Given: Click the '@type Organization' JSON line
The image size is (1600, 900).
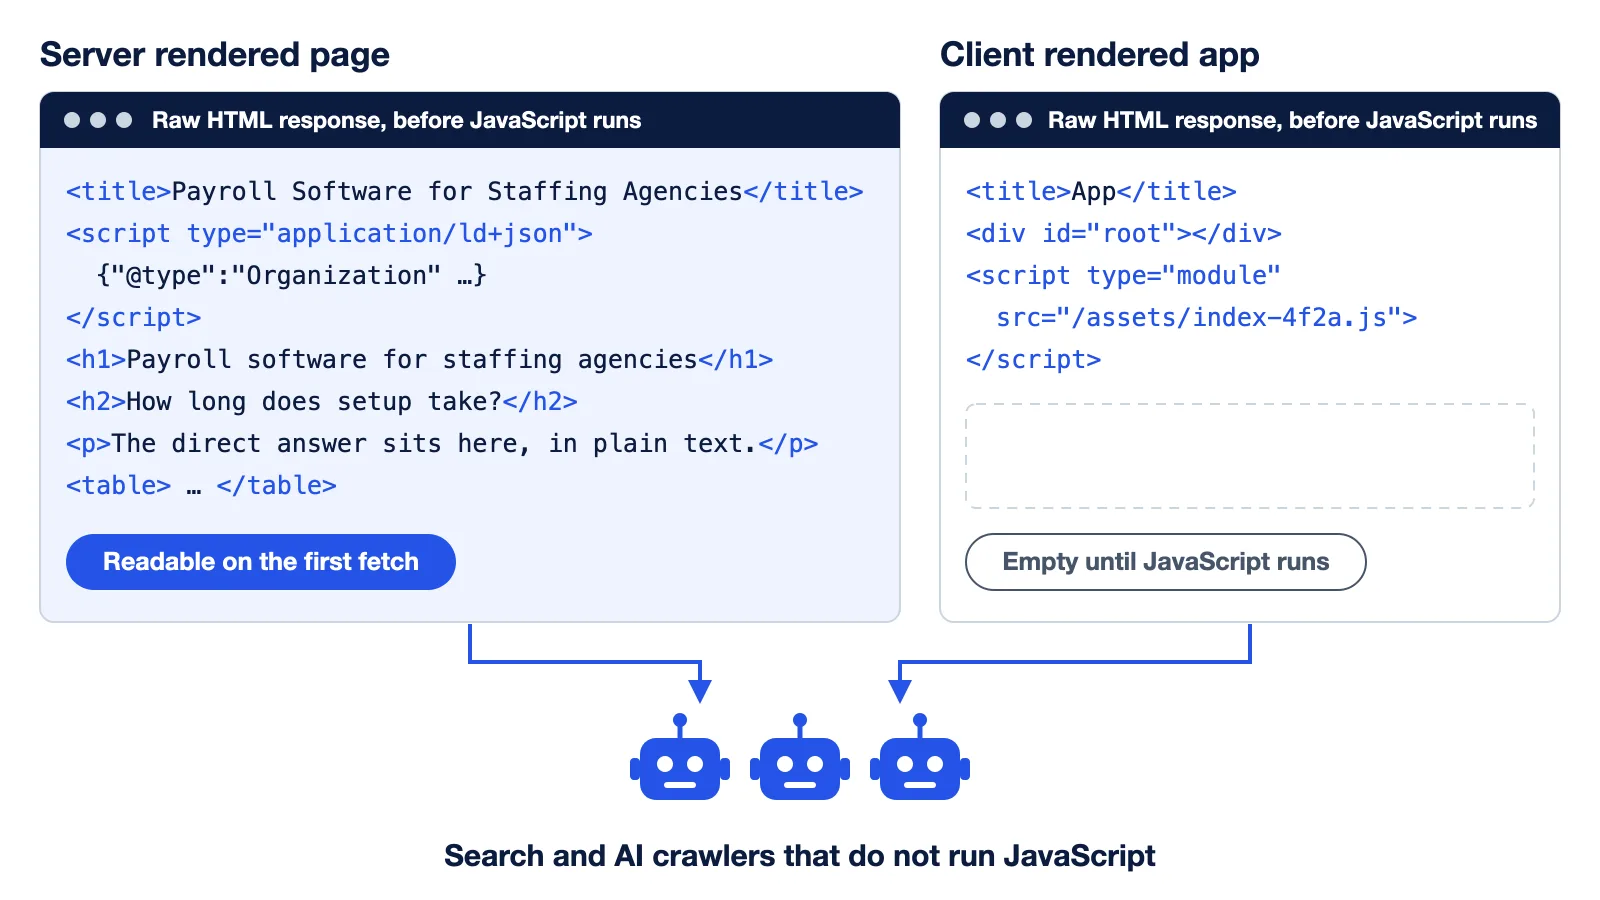Looking at the screenshot, I should pos(291,275).
